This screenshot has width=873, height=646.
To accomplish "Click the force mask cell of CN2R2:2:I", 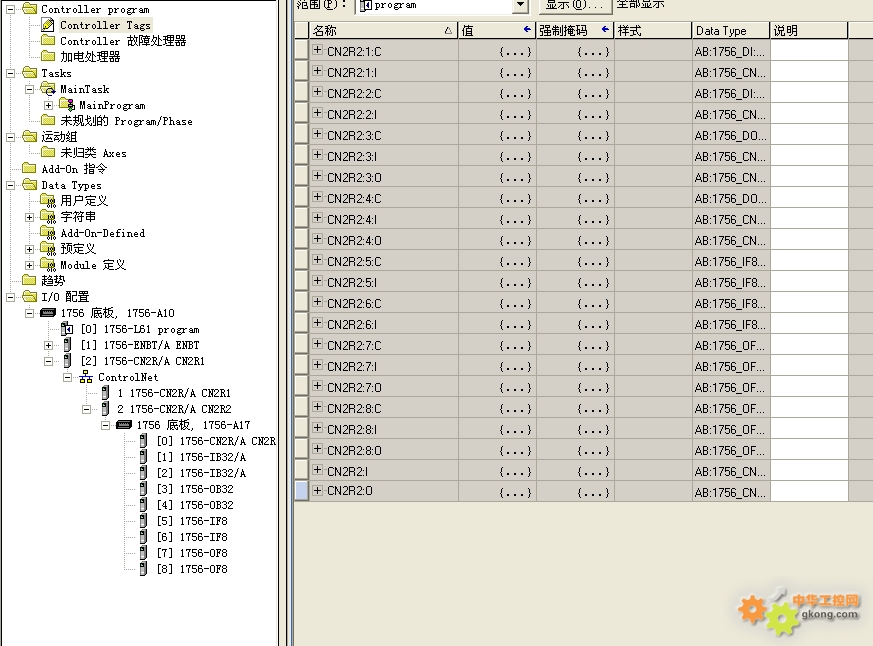I will tap(575, 115).
